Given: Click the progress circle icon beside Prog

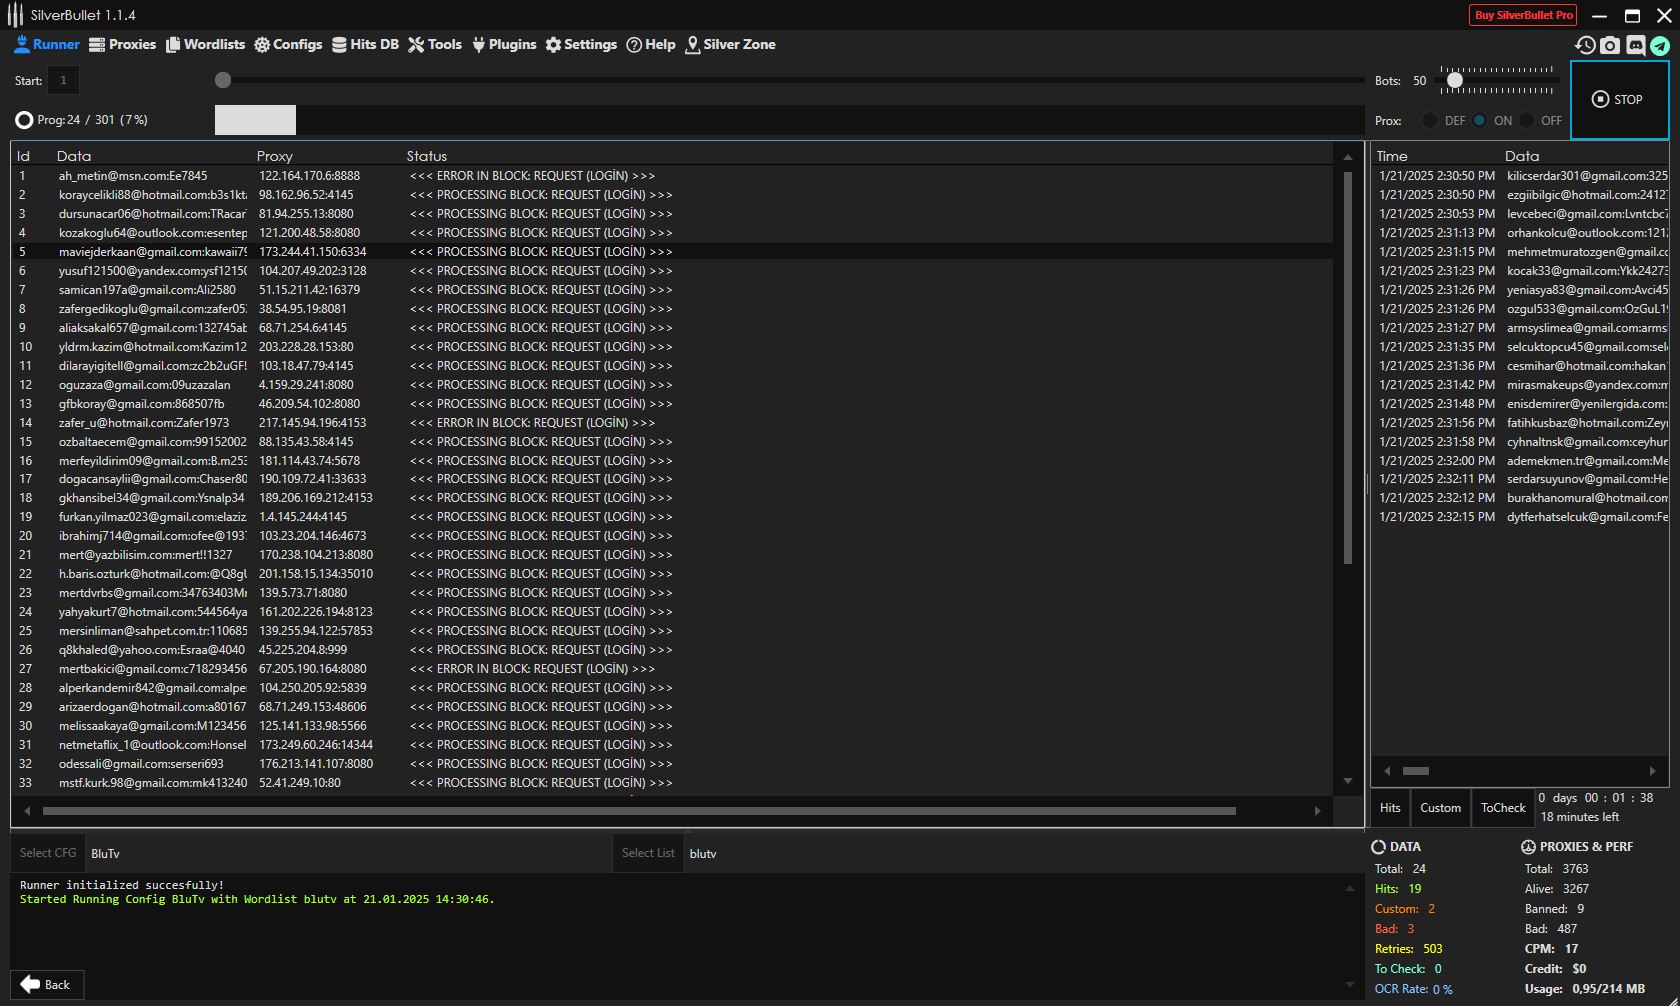Looking at the screenshot, I should tap(24, 120).
